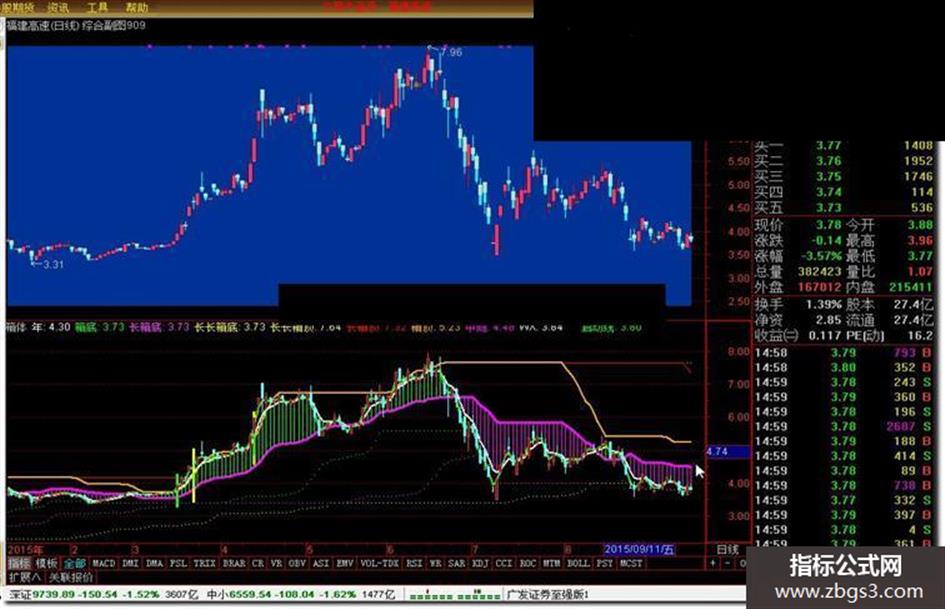Select the MACD indicator tab
Image resolution: width=945 pixels, height=609 pixels.
coord(103,563)
